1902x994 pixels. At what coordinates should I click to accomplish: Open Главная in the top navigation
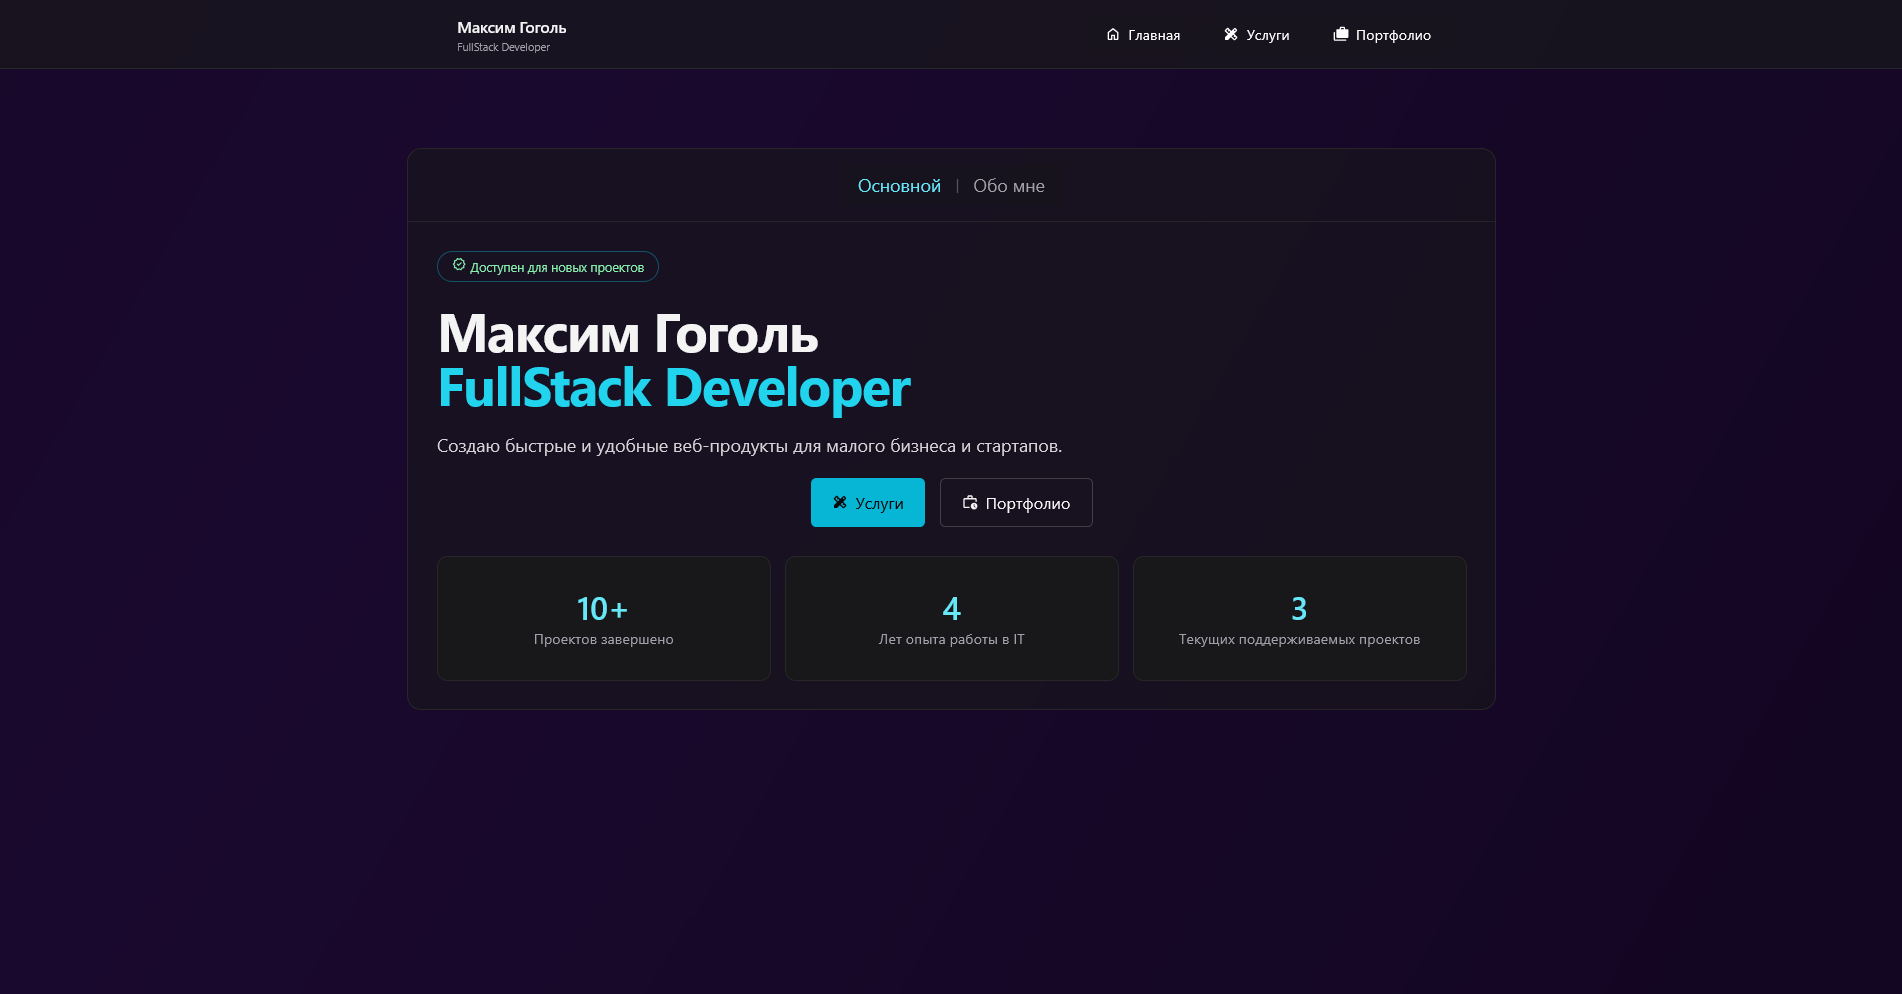[x=1143, y=35]
